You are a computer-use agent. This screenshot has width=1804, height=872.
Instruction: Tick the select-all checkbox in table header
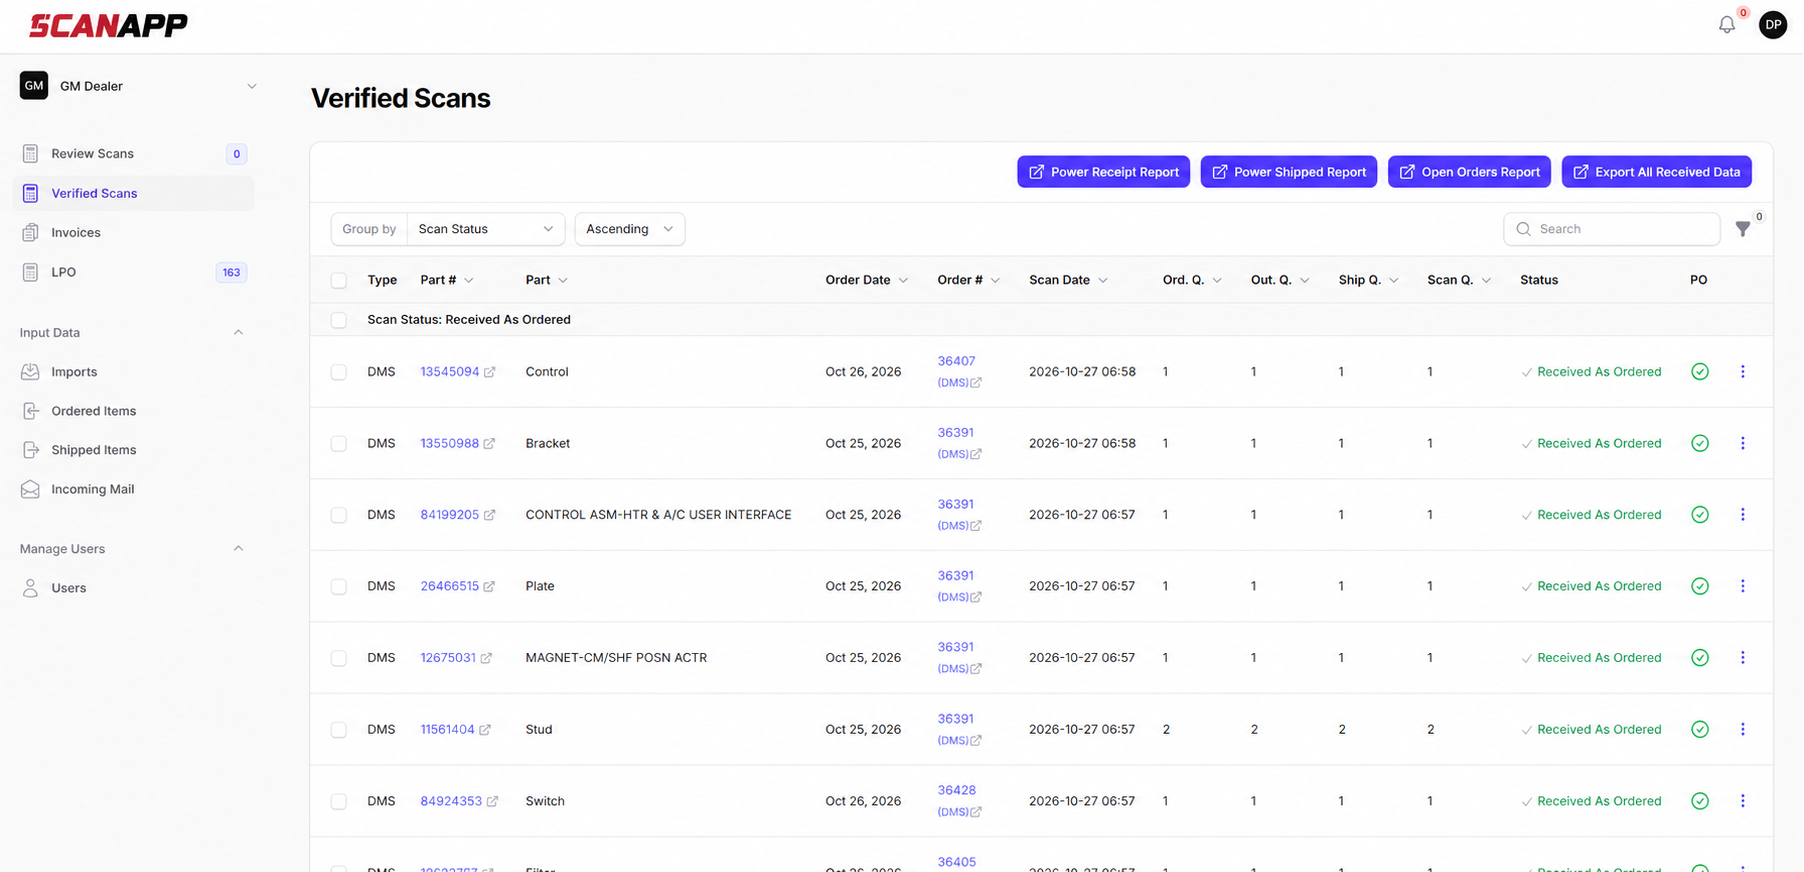coord(339,281)
